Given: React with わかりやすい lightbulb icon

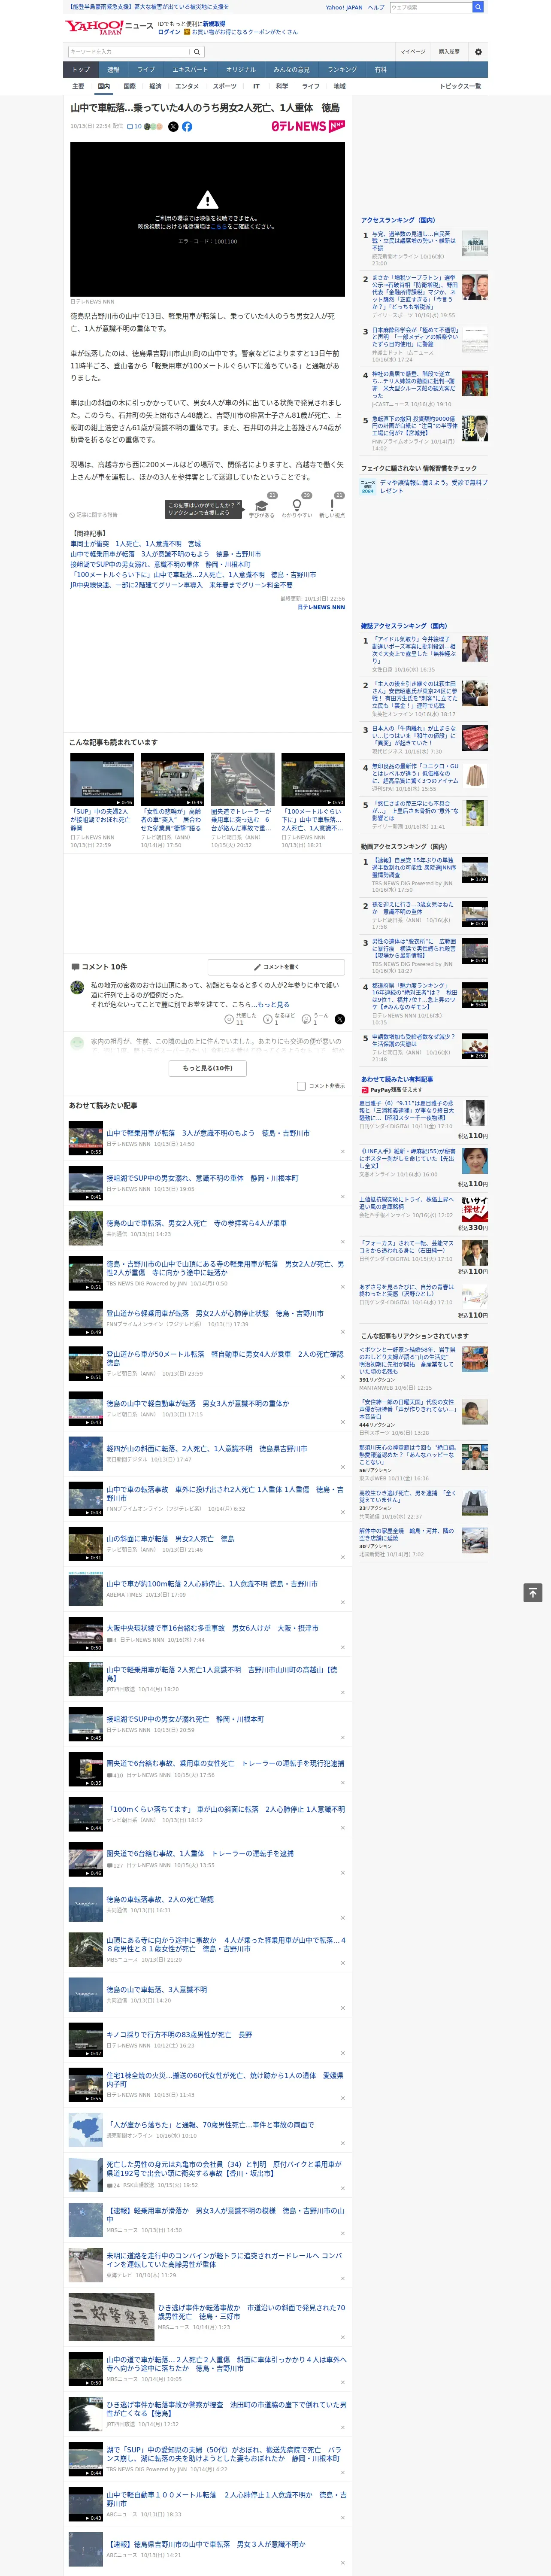Looking at the screenshot, I should pos(297,506).
